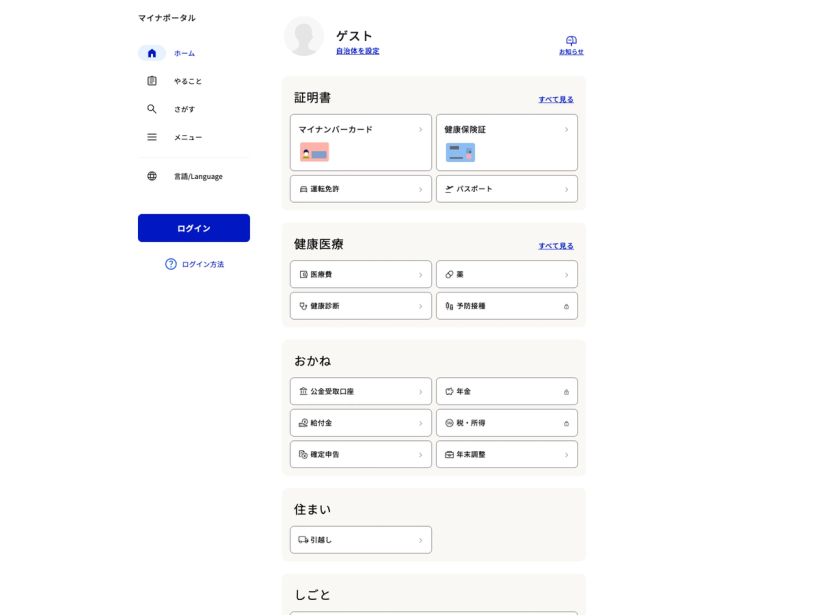Click chevron on 薬 row
The image size is (820, 615).
click(566, 275)
